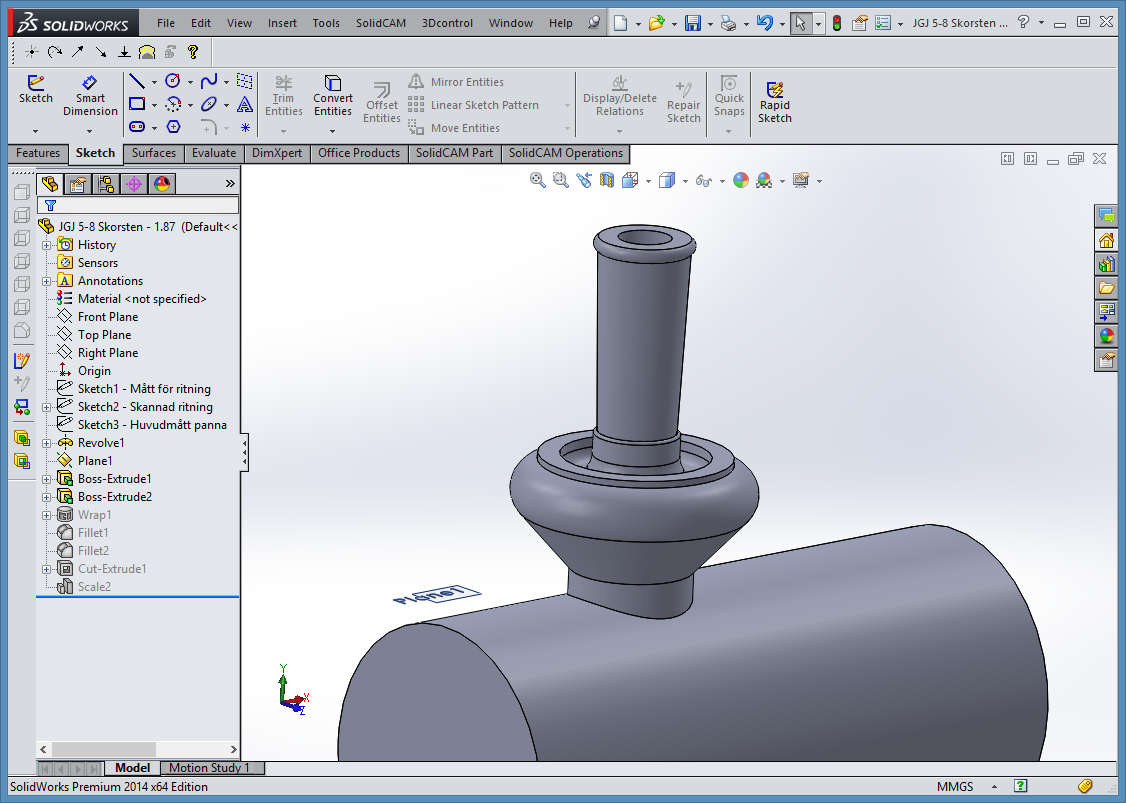This screenshot has width=1126, height=803.
Task: Click the Smart Dimension tool
Action: click(90, 96)
